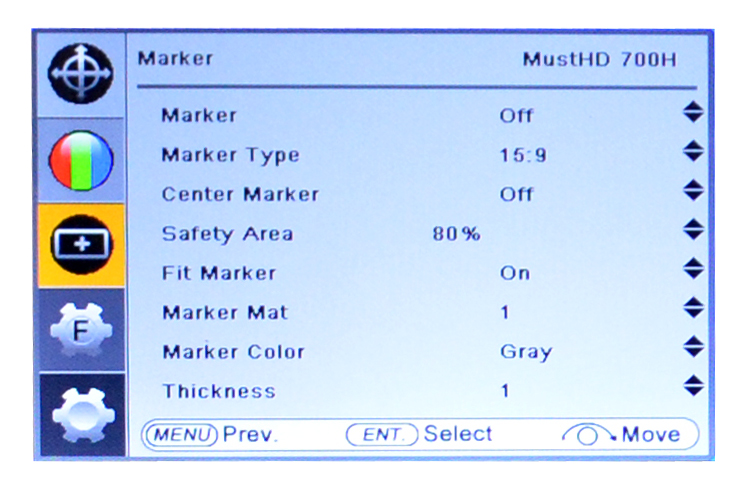The image size is (749, 489).
Task: Adjust Marker Mat value with arrows
Action: pyautogui.click(x=694, y=311)
